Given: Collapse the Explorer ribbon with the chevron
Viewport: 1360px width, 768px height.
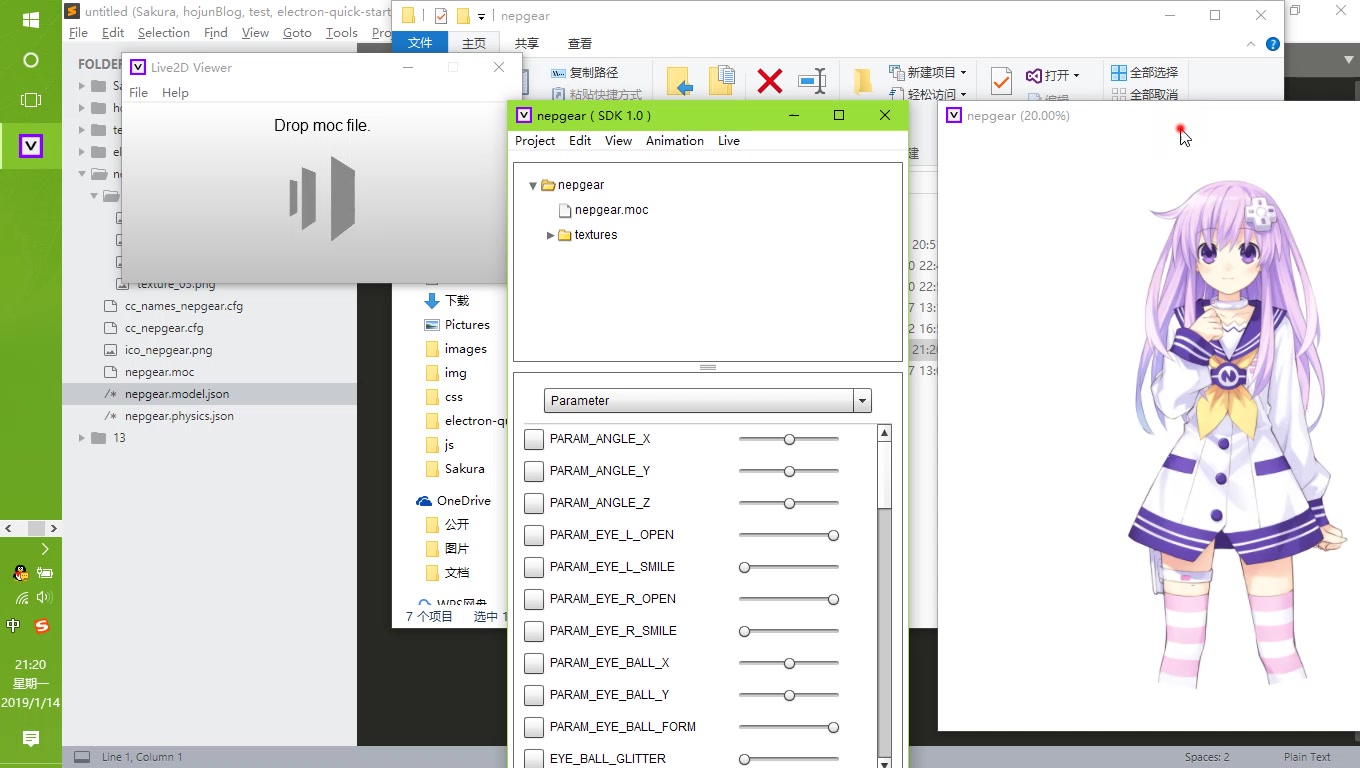Looking at the screenshot, I should coord(1251,44).
